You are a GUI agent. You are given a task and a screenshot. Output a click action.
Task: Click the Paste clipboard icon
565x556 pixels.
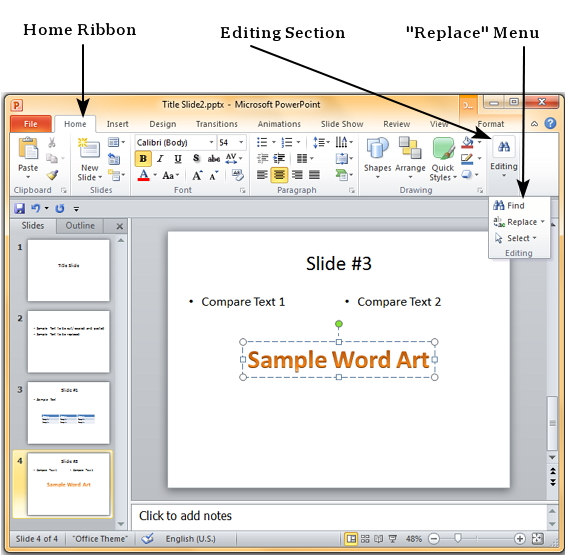coord(28,148)
